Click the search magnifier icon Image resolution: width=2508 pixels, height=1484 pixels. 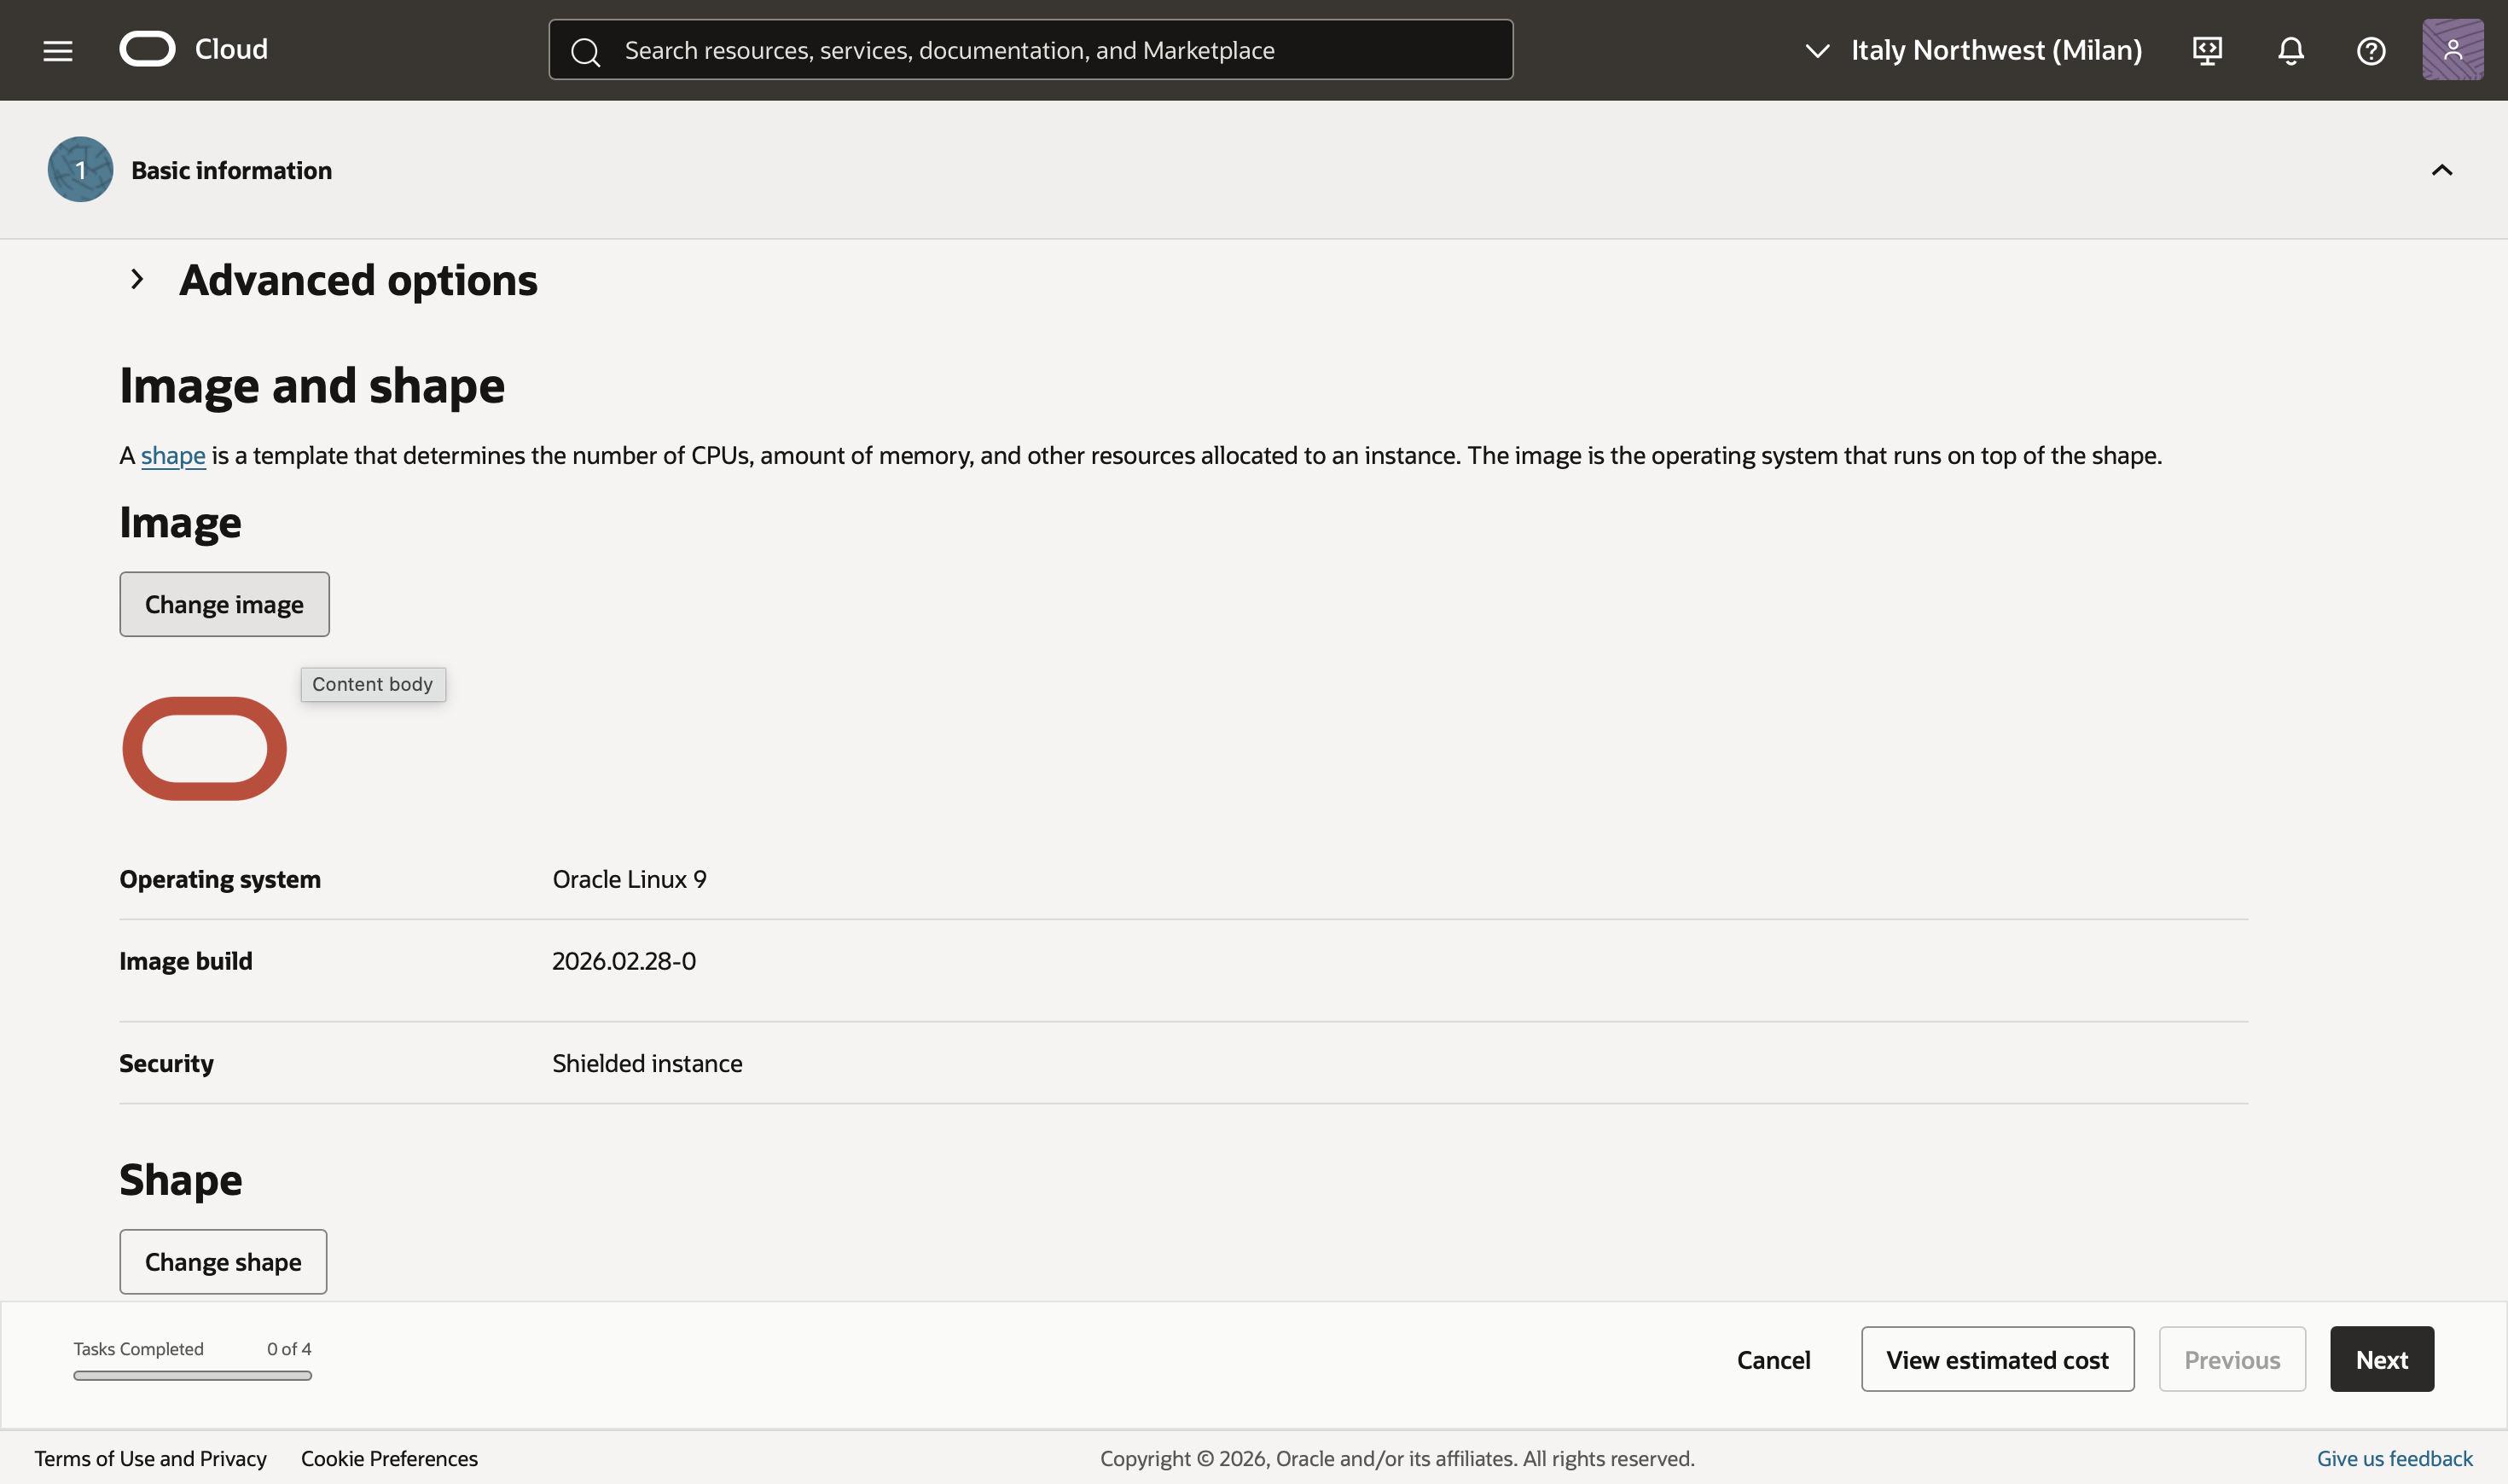586,51
